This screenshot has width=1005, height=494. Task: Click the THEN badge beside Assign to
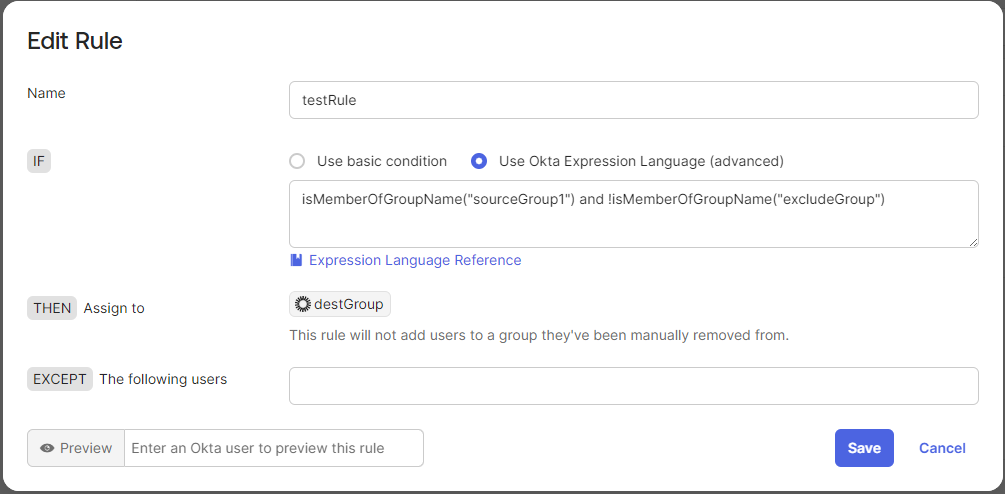(x=52, y=308)
